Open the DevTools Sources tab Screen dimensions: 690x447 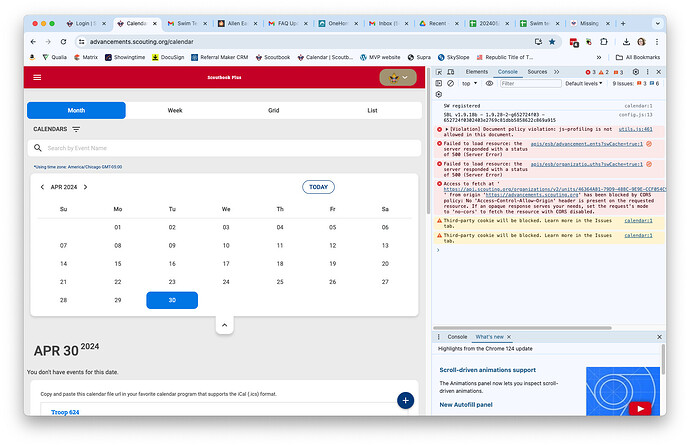point(537,72)
